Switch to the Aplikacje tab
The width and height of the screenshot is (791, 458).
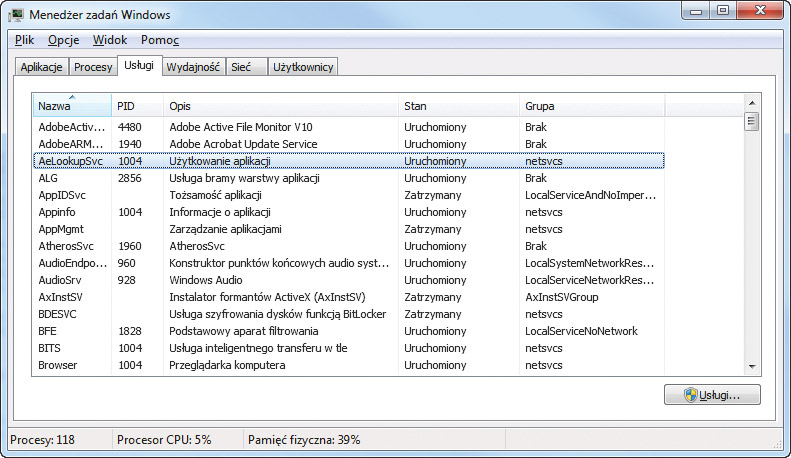click(42, 67)
